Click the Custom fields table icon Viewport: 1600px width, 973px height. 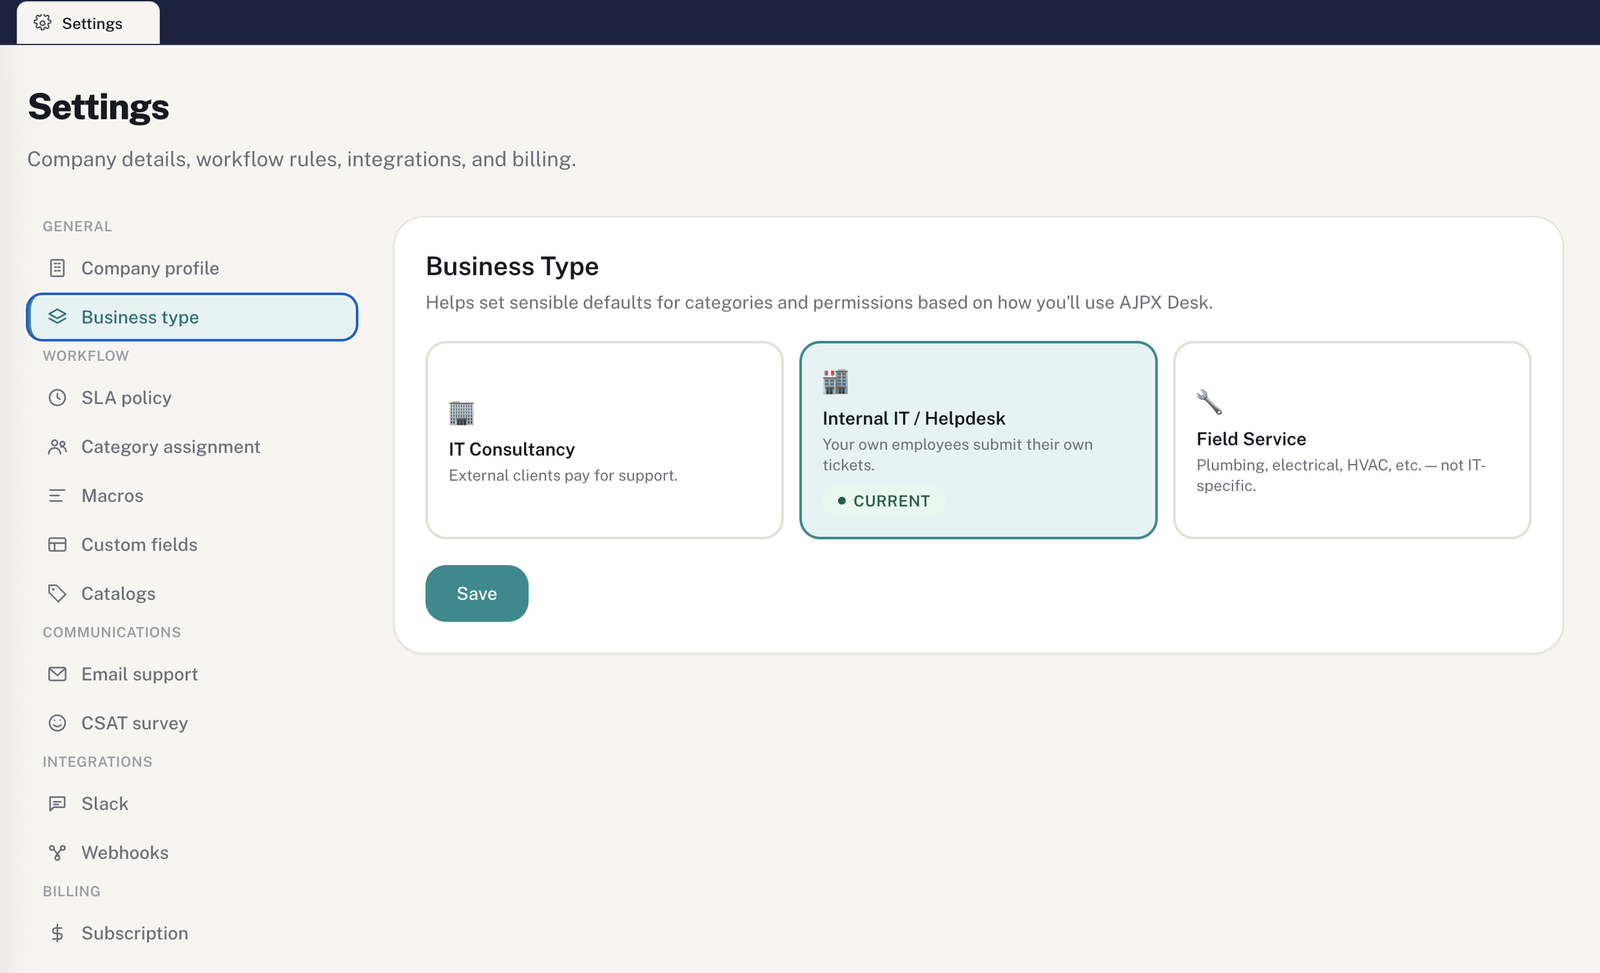[x=57, y=545]
